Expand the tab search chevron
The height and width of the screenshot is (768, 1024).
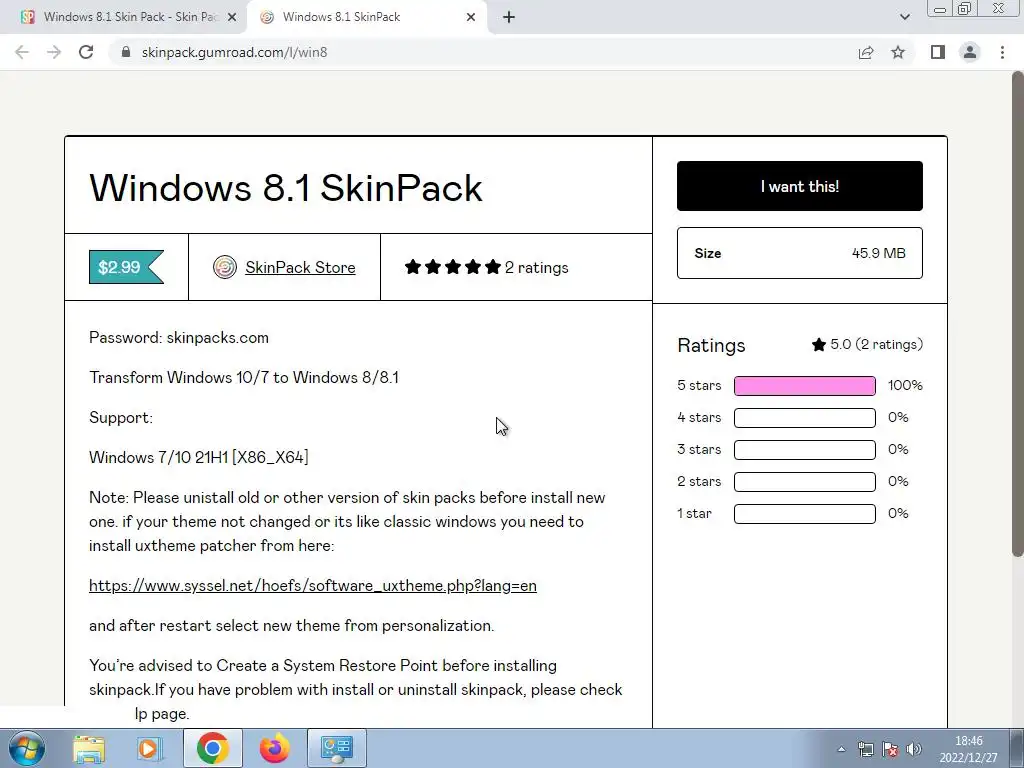904,17
